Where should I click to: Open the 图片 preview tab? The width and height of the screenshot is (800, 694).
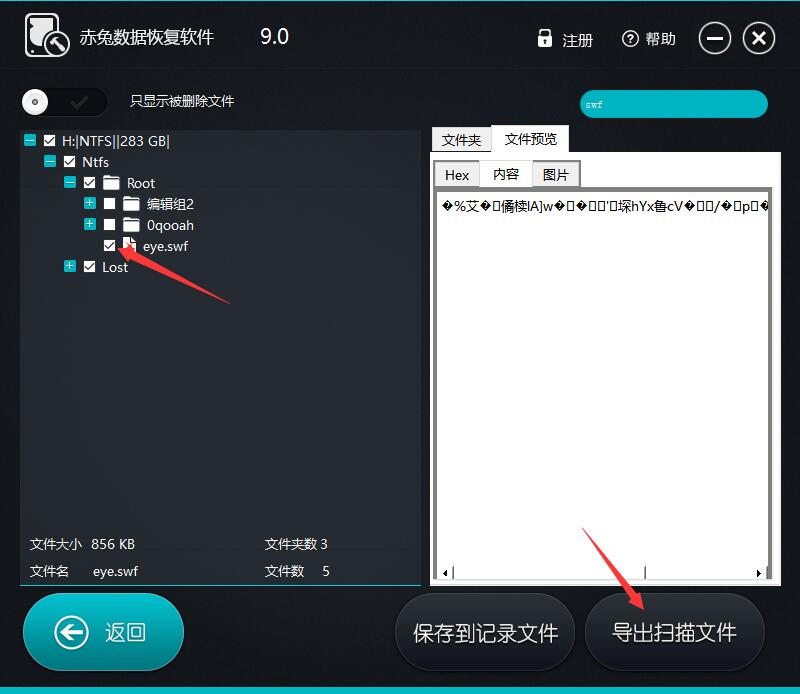point(555,174)
